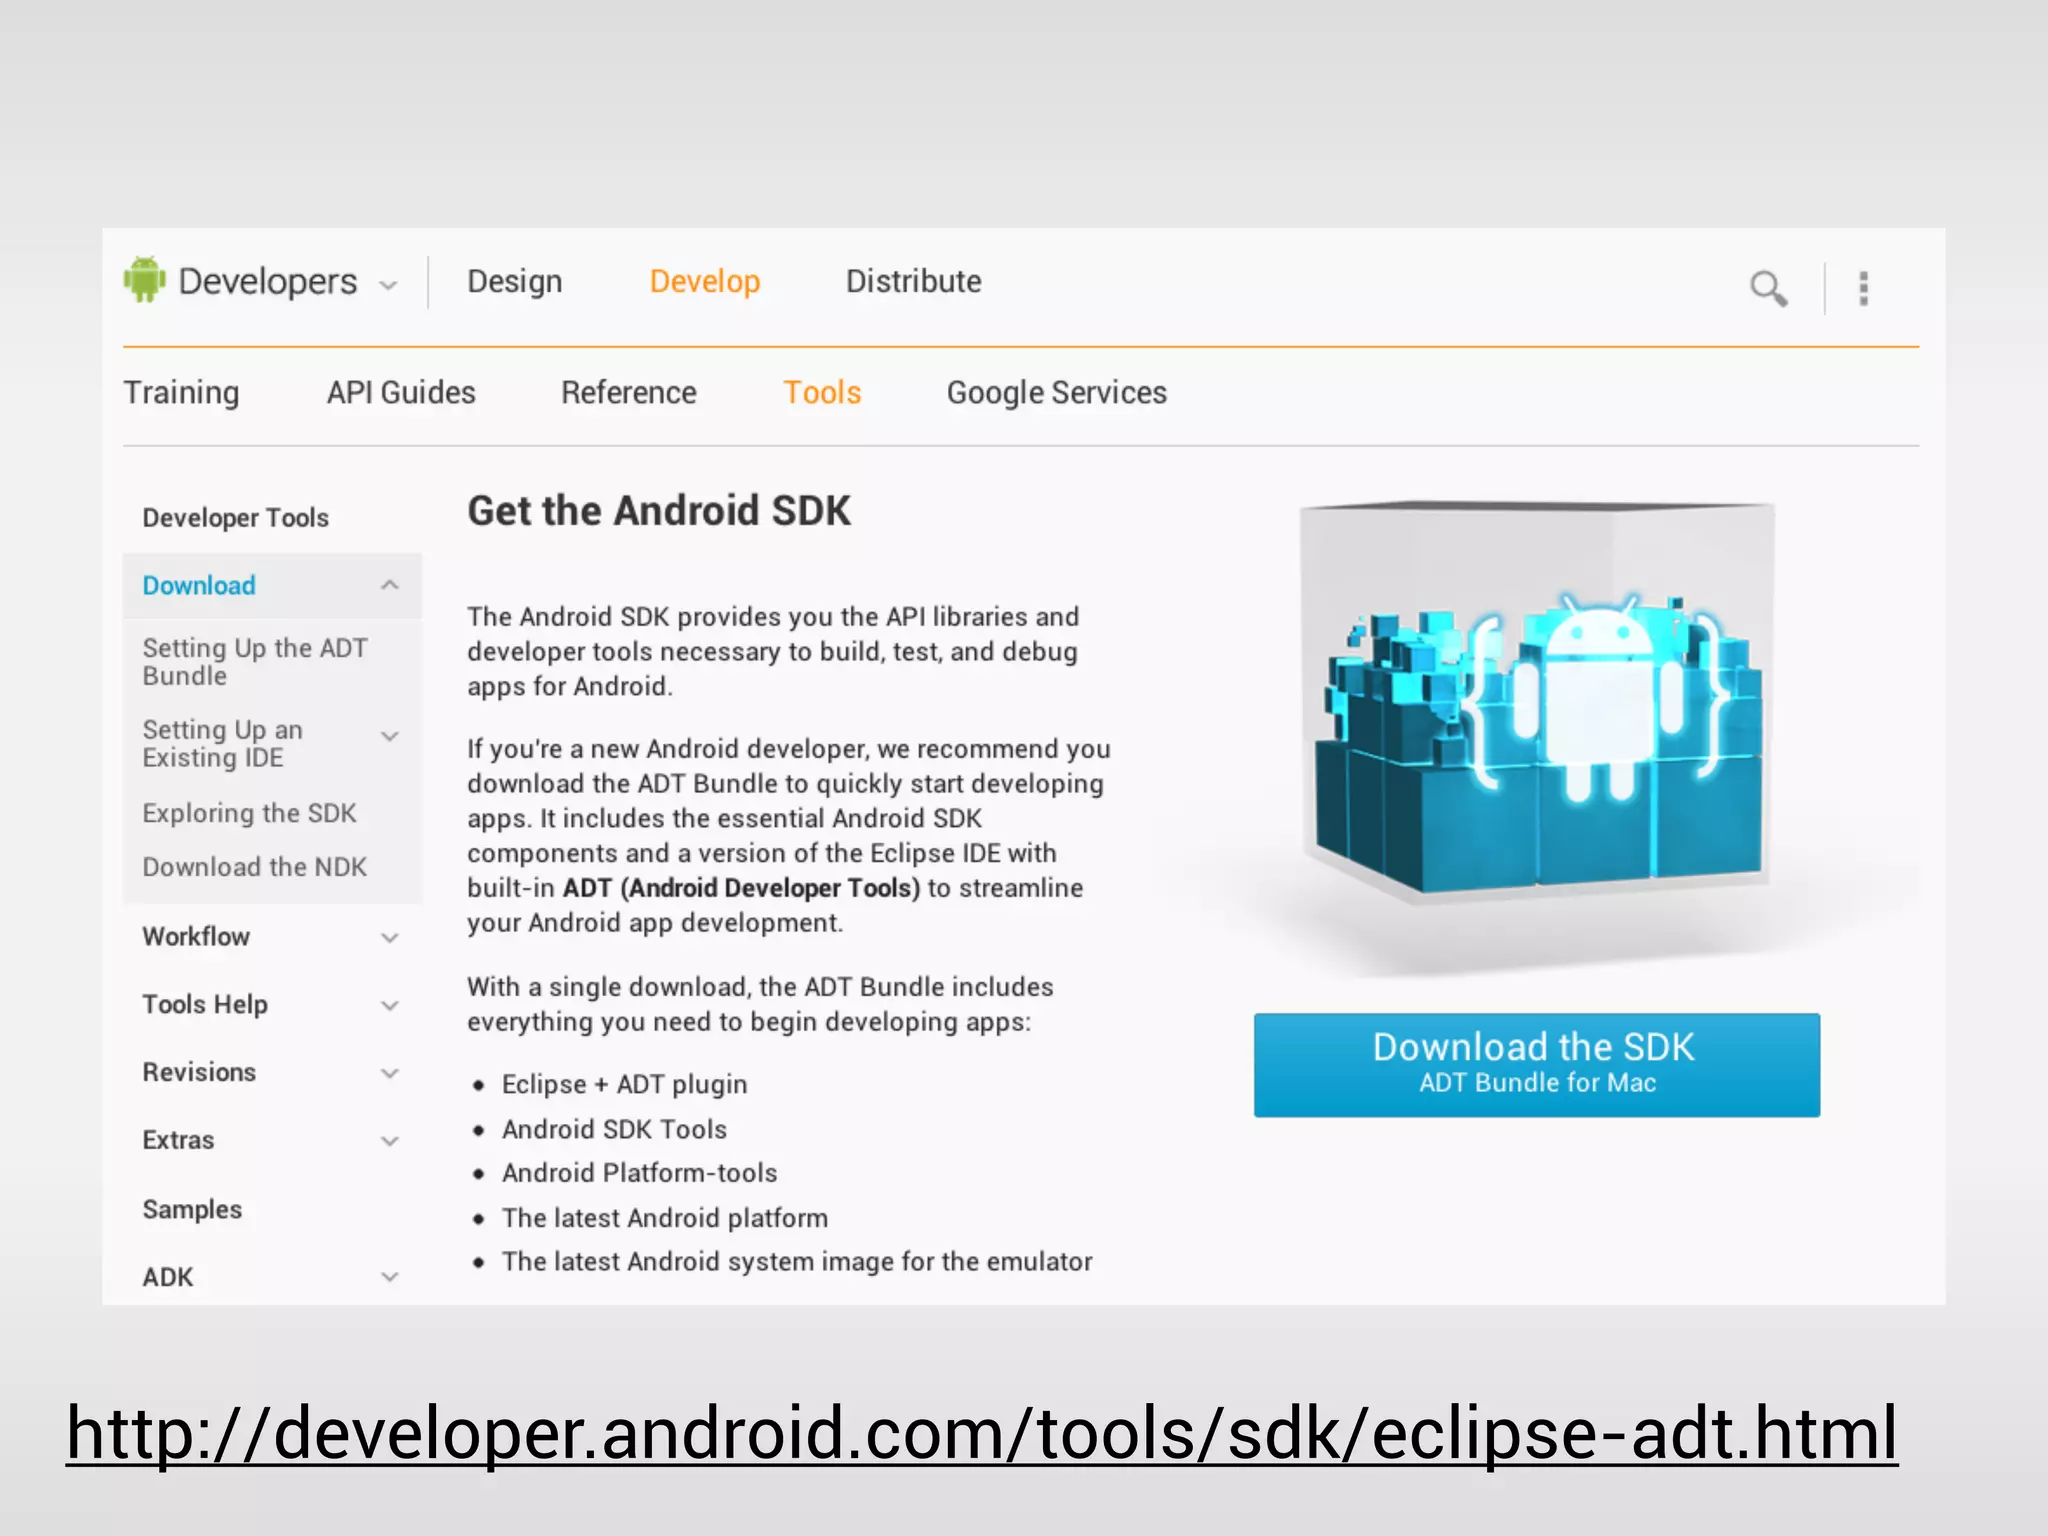Go to the Distribute section
Screen dimensions: 2048x1536
(x=914, y=281)
